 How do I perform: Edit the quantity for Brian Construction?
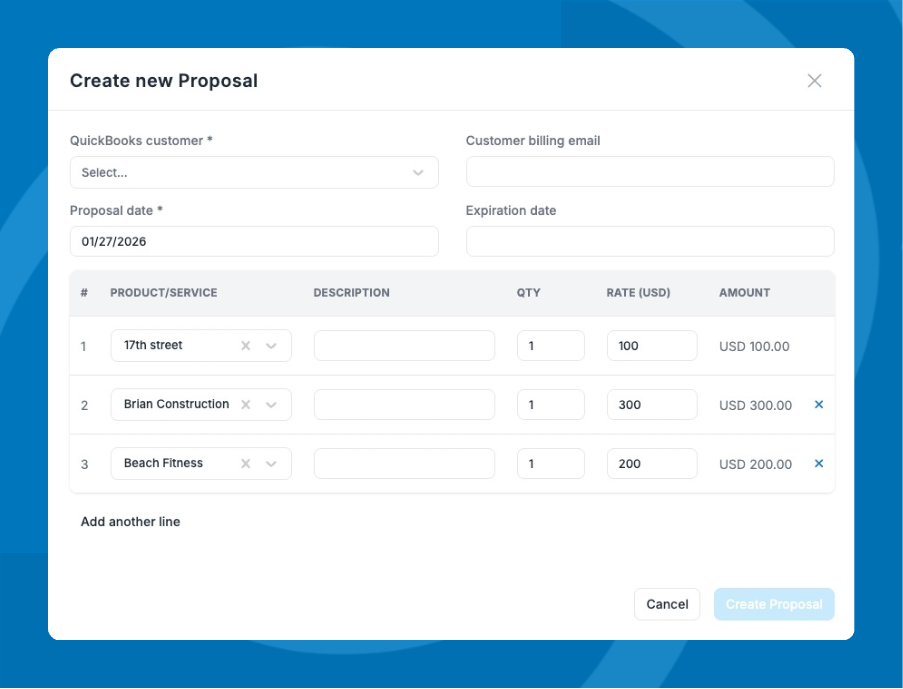pos(550,405)
